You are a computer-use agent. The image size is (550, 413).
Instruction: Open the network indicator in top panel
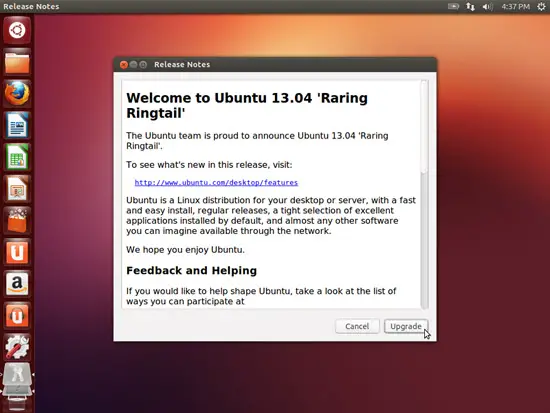(470, 6)
